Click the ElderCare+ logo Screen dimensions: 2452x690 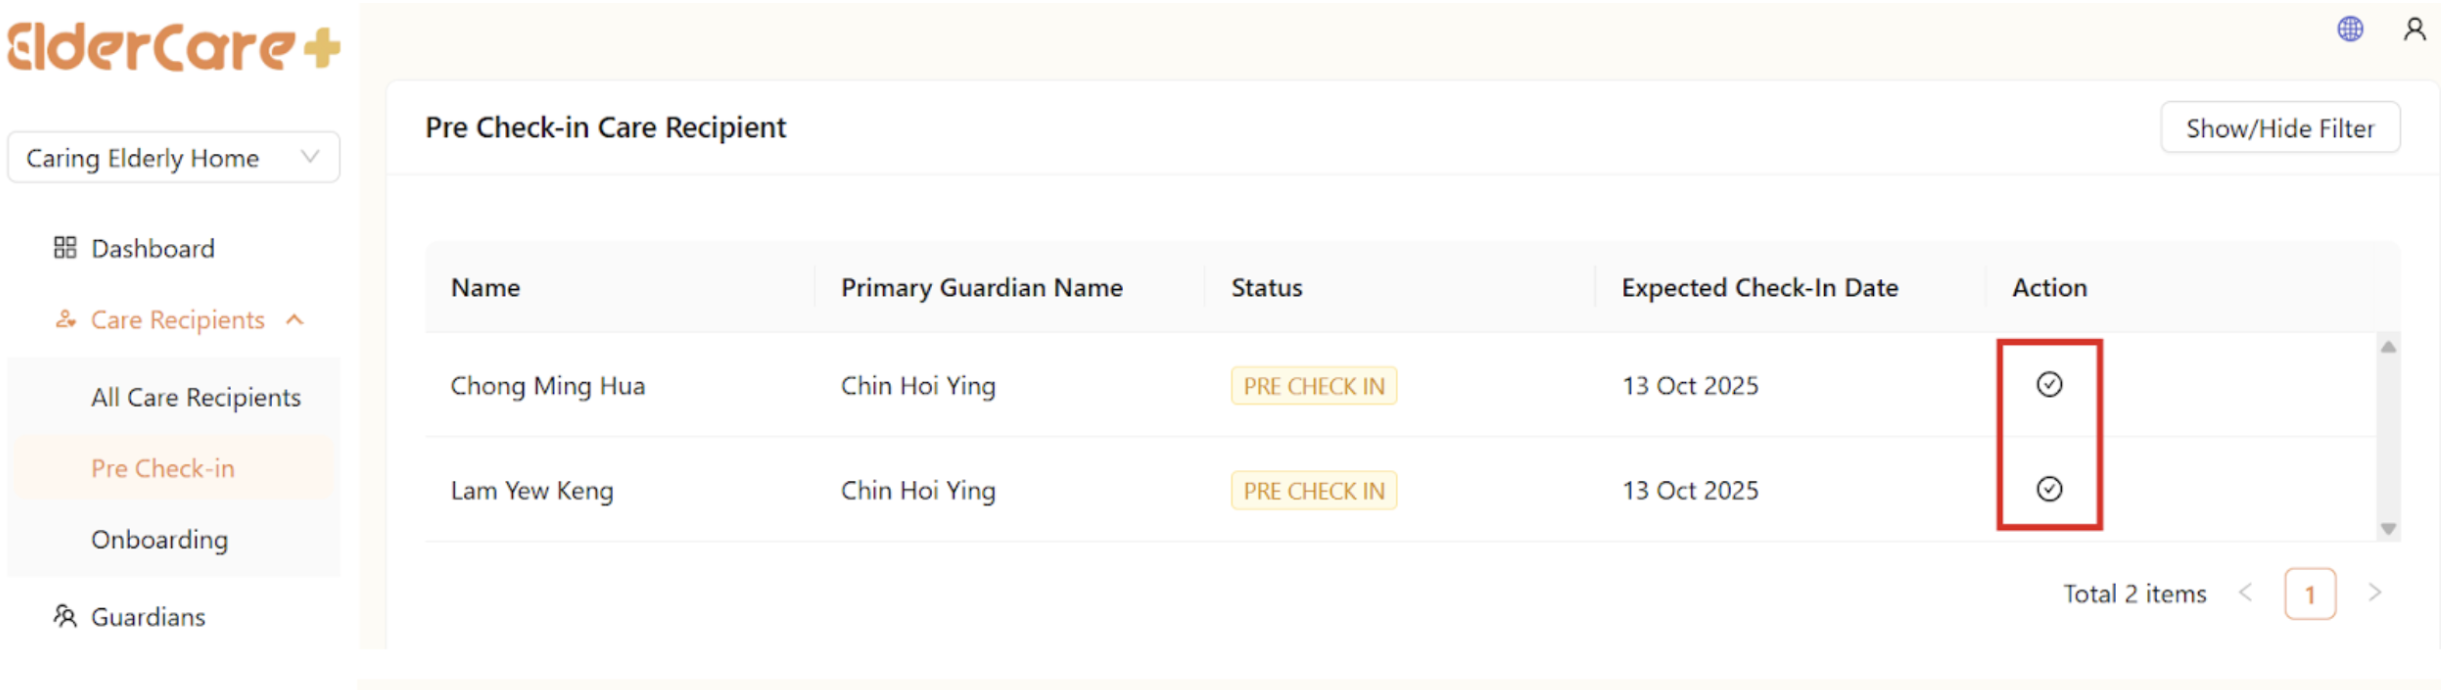pyautogui.click(x=174, y=47)
